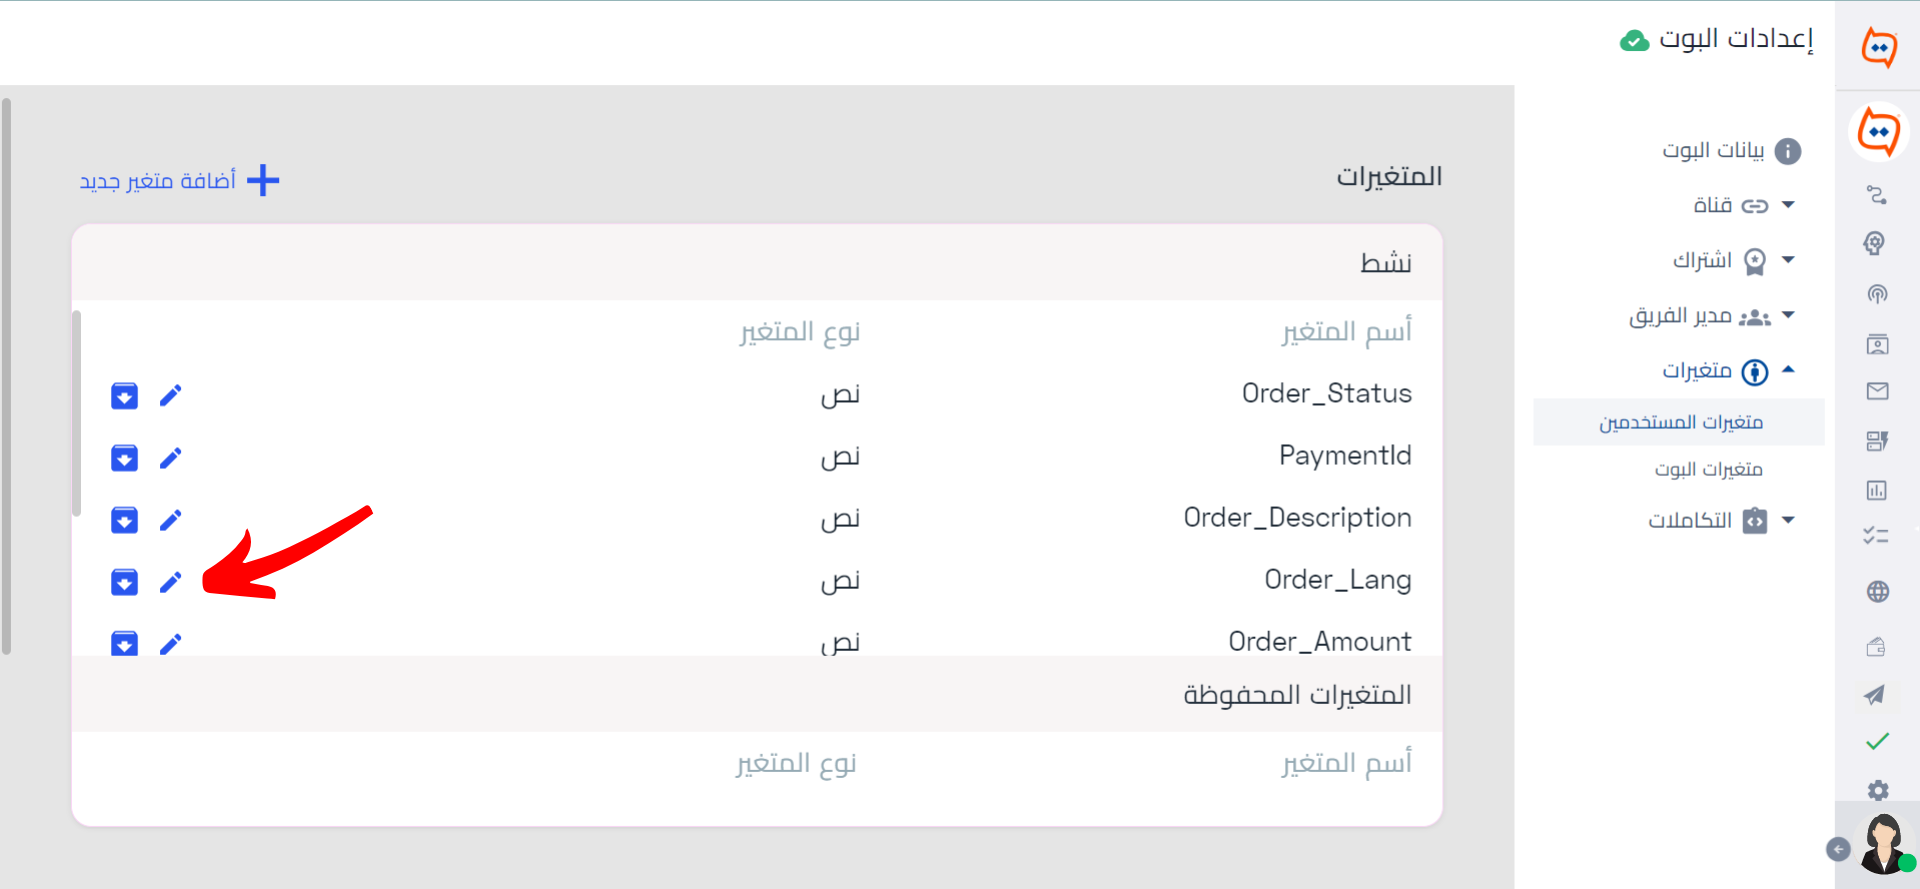Open the paper plane send icon
This screenshot has height=889, width=1920.
click(1876, 695)
